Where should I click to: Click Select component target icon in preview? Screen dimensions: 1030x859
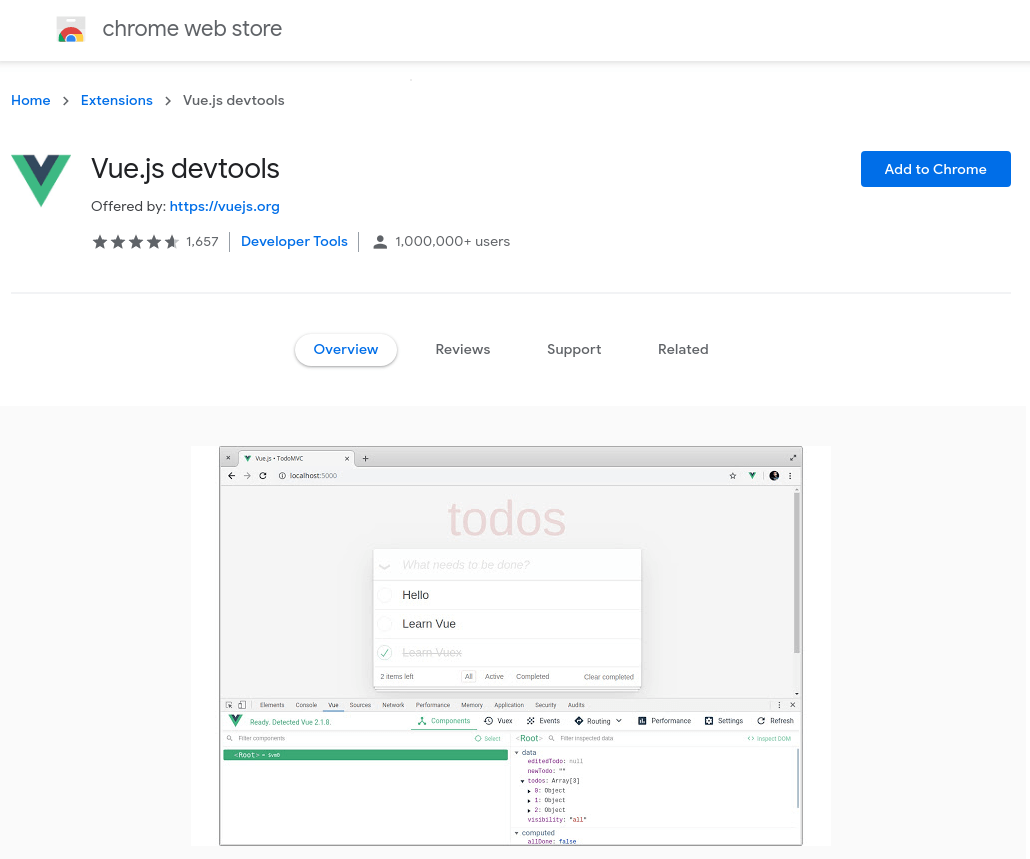(478, 738)
